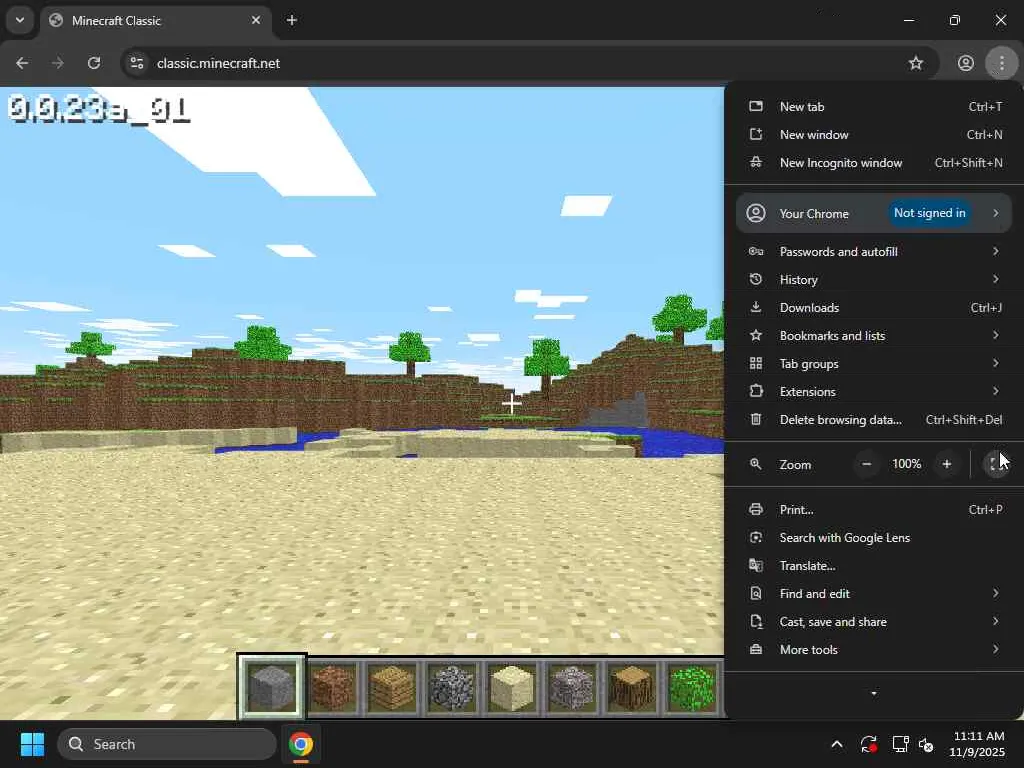Open the network tray icon

pyautogui.click(x=900, y=744)
